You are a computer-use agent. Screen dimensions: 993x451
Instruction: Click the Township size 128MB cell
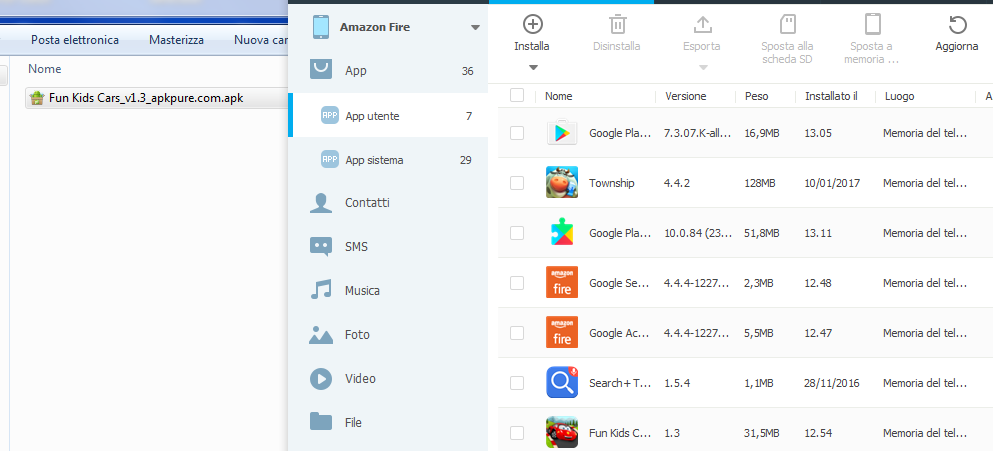point(761,183)
